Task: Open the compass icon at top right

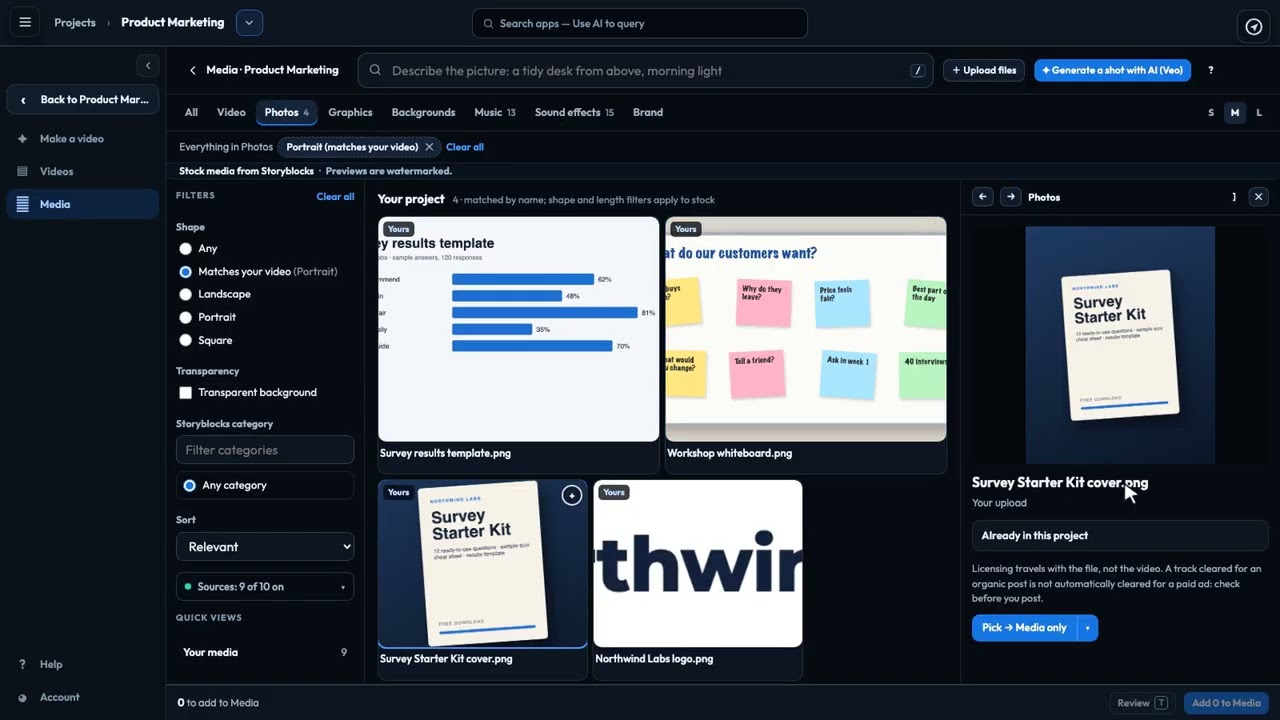Action: click(1254, 26)
